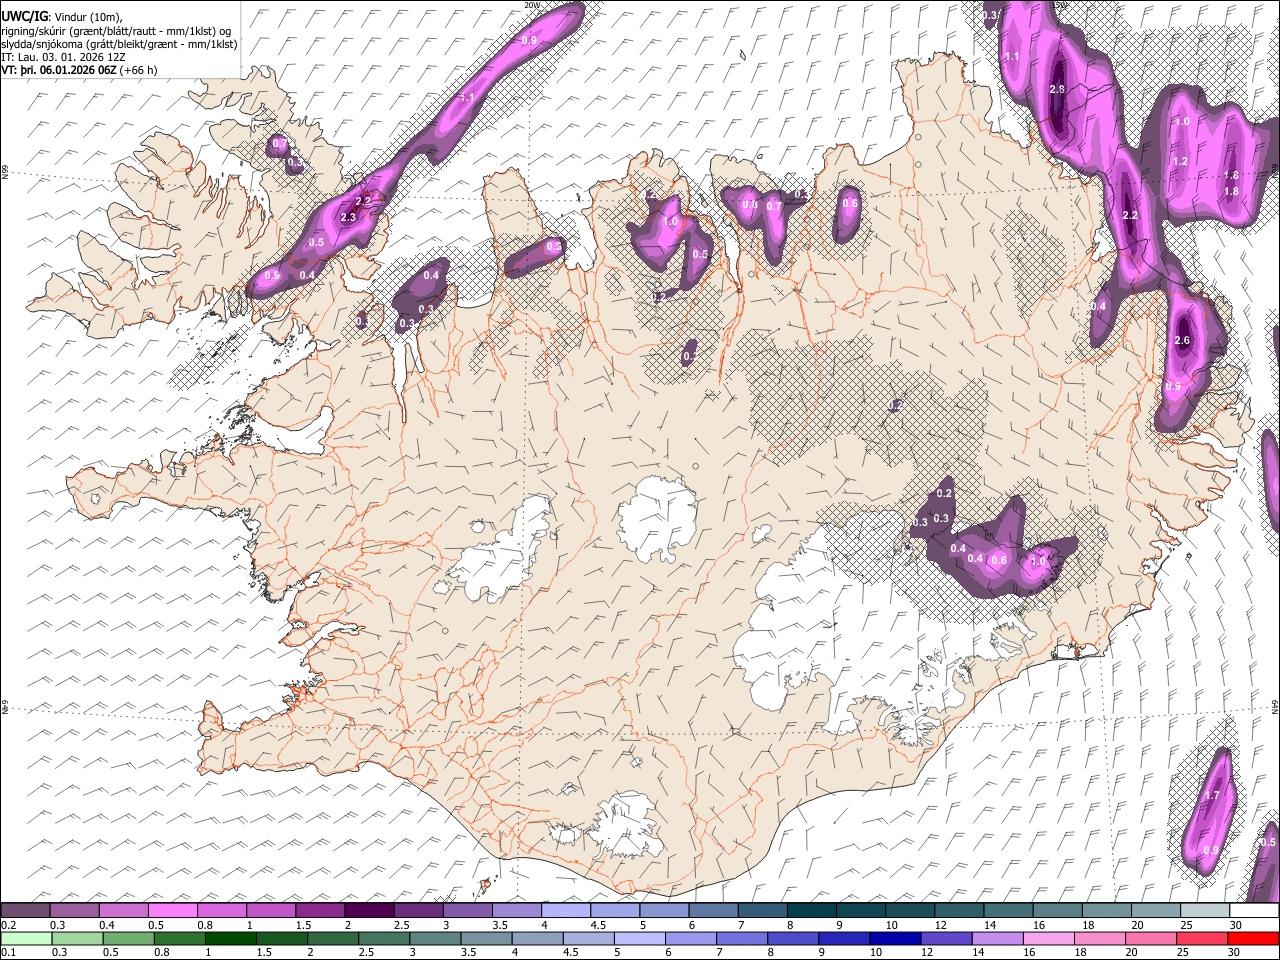
Task: Click the 2.3 precipitation value on map
Action: point(348,217)
